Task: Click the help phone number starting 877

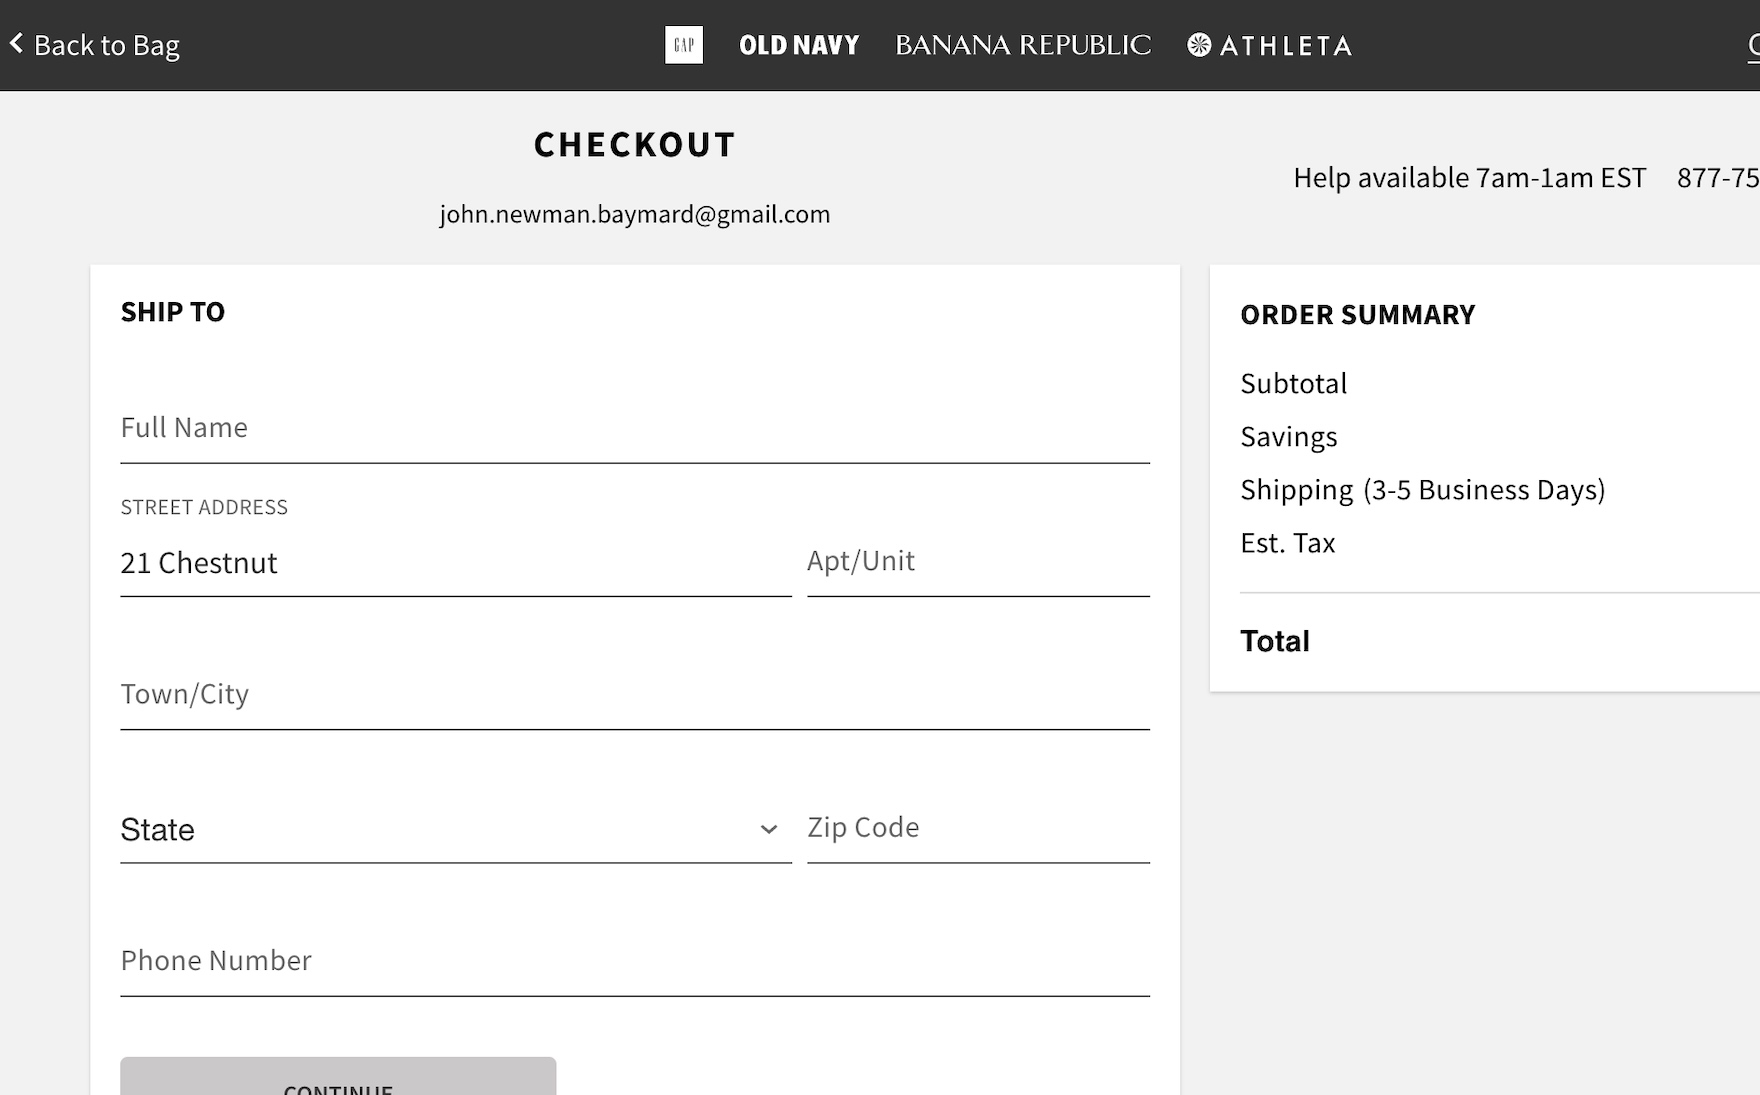Action: click(x=1717, y=178)
